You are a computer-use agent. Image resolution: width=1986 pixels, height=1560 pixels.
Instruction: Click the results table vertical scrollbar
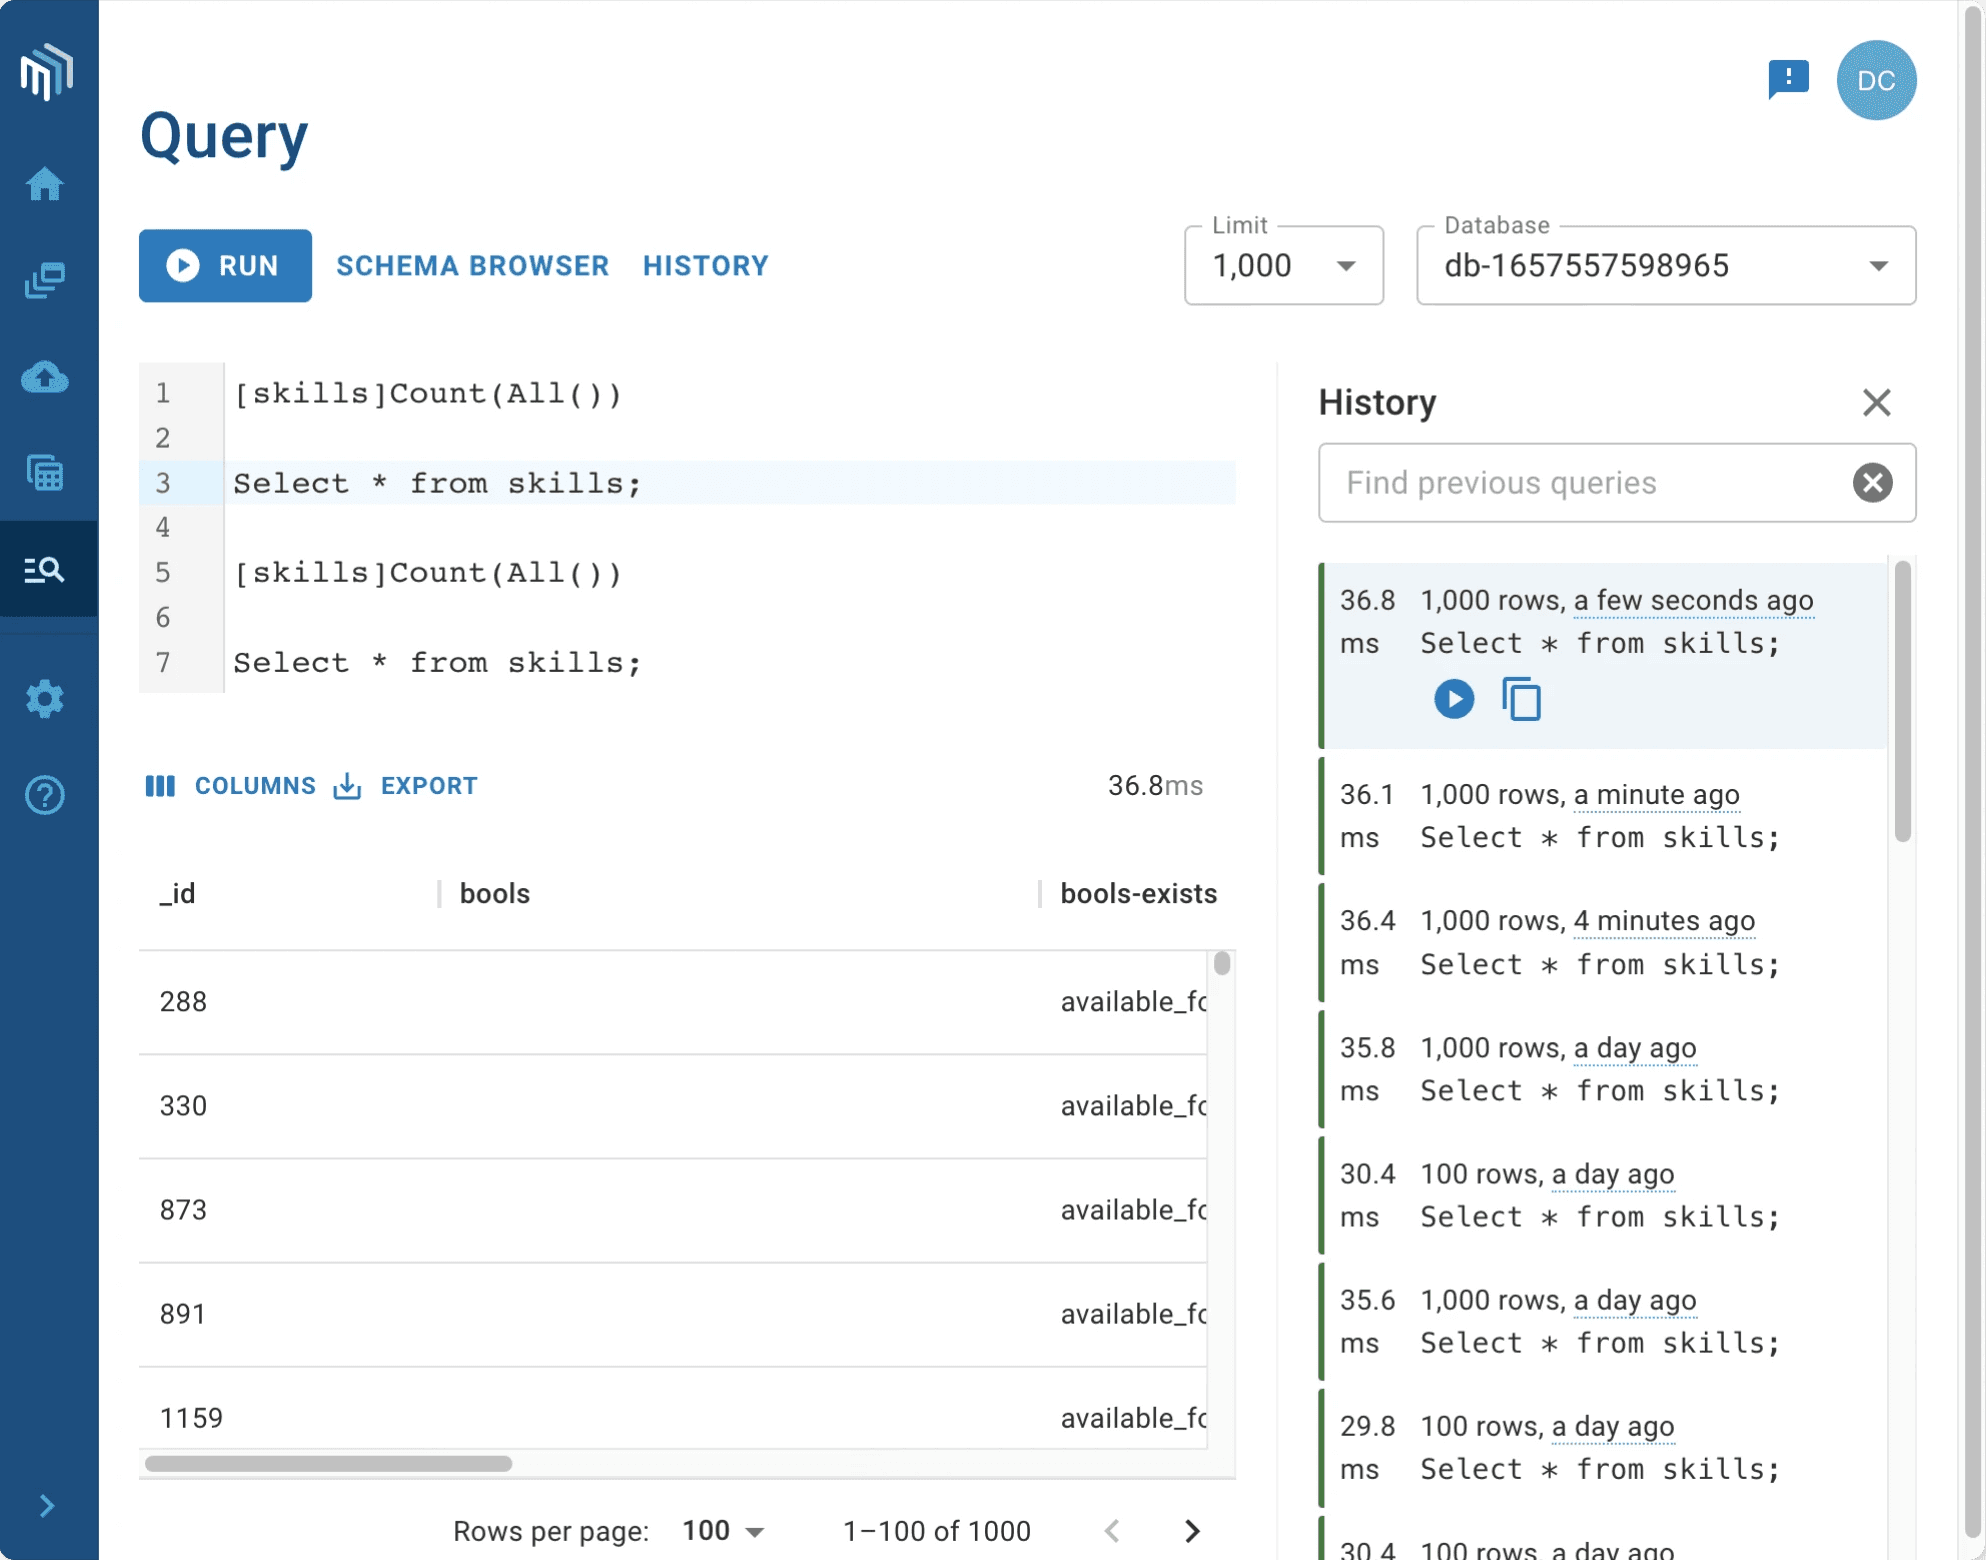coord(1222,963)
